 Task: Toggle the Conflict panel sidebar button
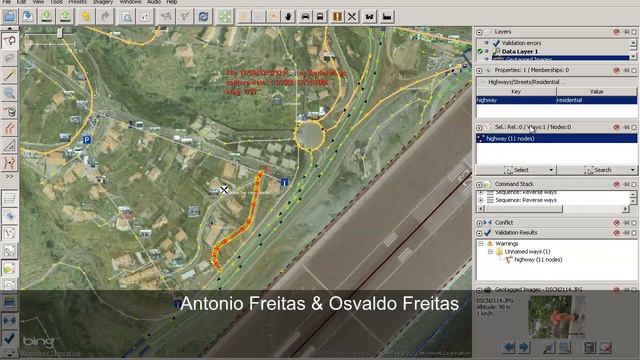tap(9, 320)
